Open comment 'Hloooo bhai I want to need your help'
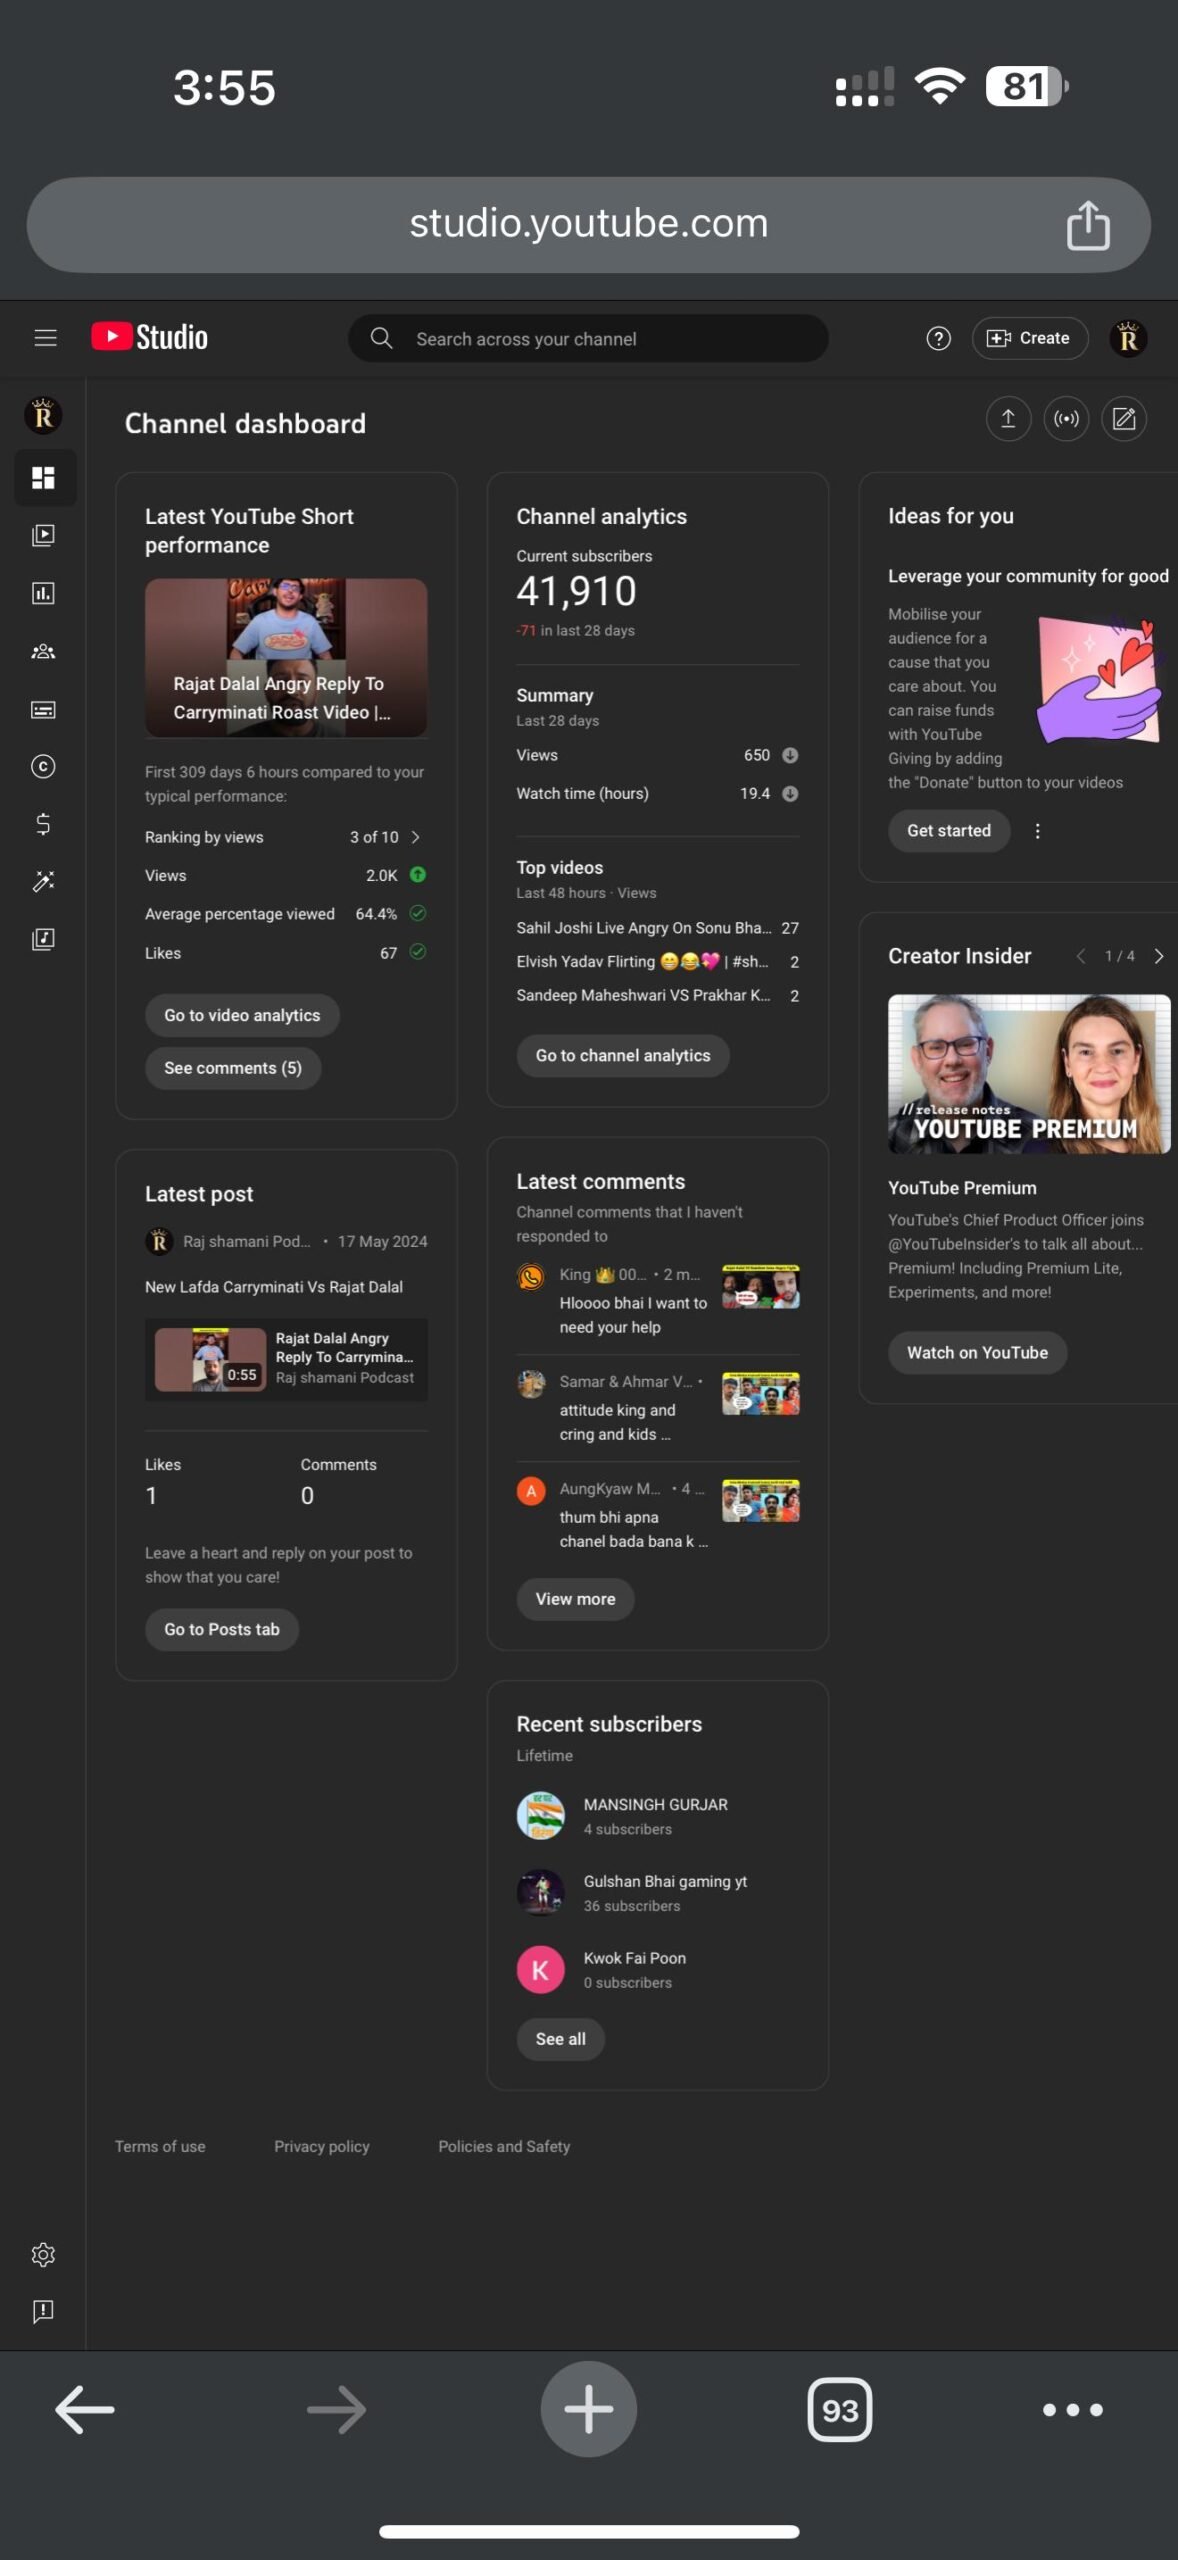 657,1301
